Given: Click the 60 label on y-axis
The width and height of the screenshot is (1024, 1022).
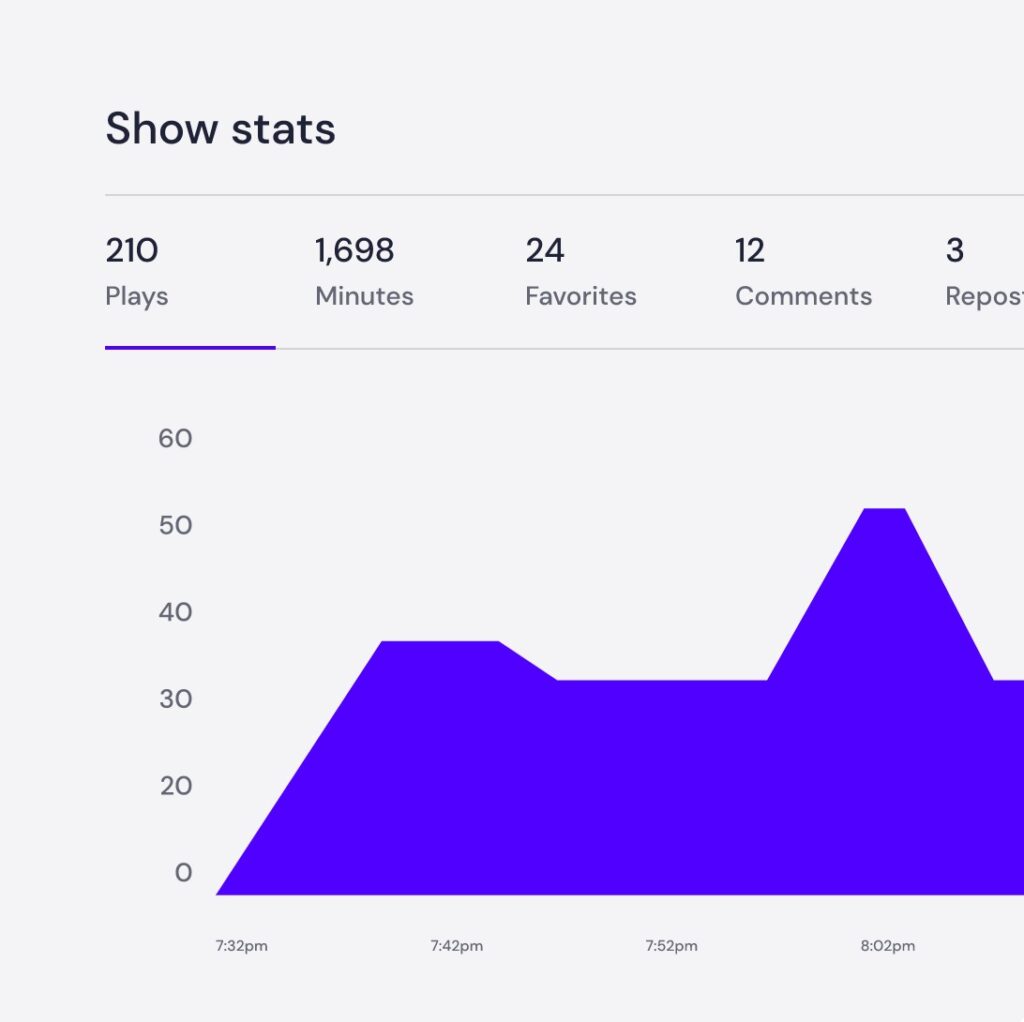Looking at the screenshot, I should tap(175, 438).
